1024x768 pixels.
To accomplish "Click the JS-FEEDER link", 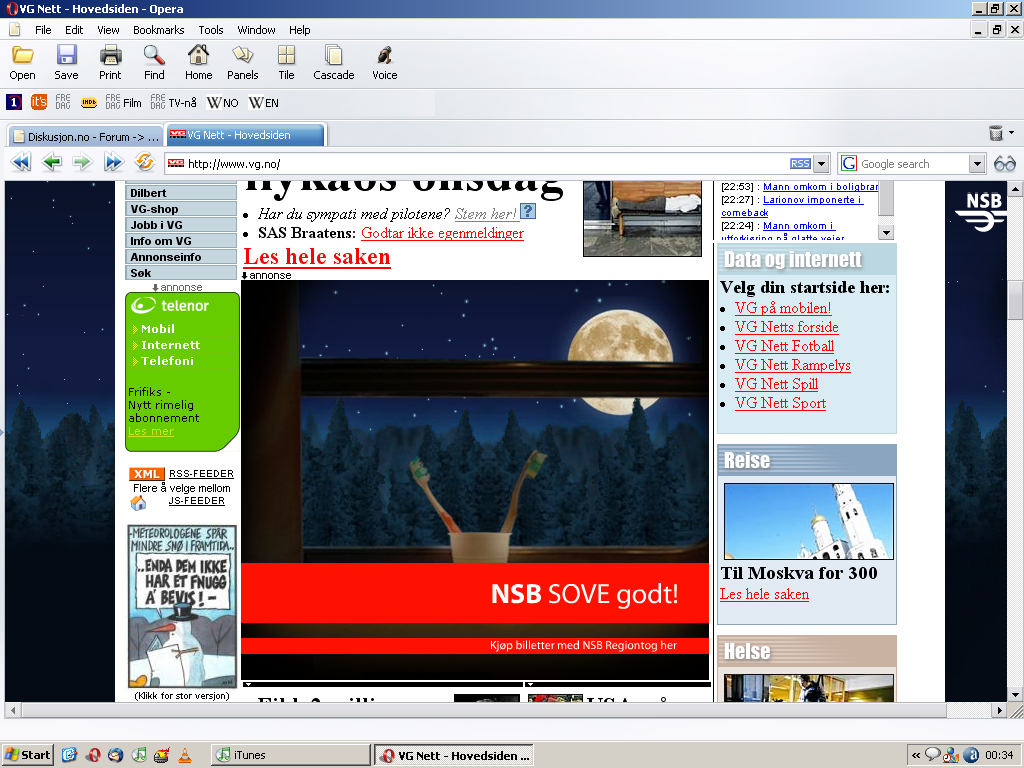I will click(196, 500).
